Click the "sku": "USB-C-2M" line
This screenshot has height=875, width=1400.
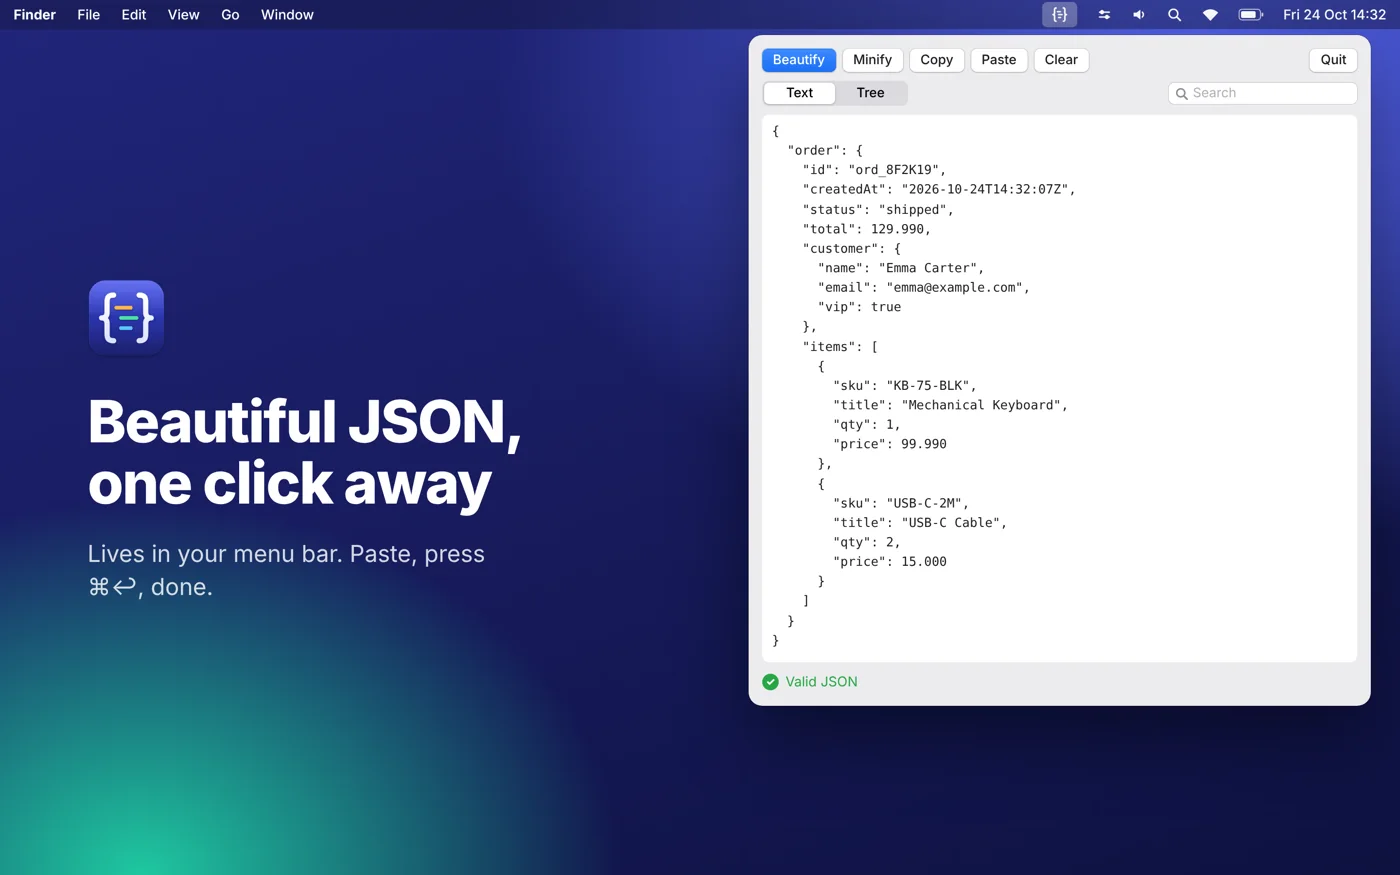[901, 503]
